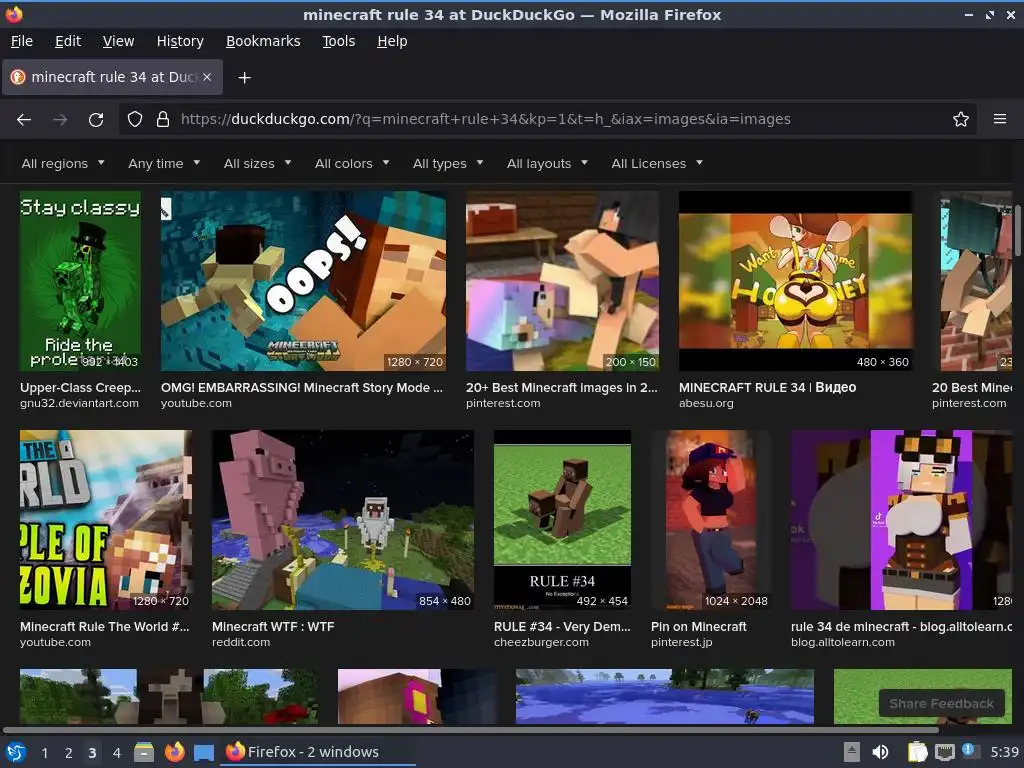
Task: Open the clipboard manager tray icon
Action: pos(918,752)
